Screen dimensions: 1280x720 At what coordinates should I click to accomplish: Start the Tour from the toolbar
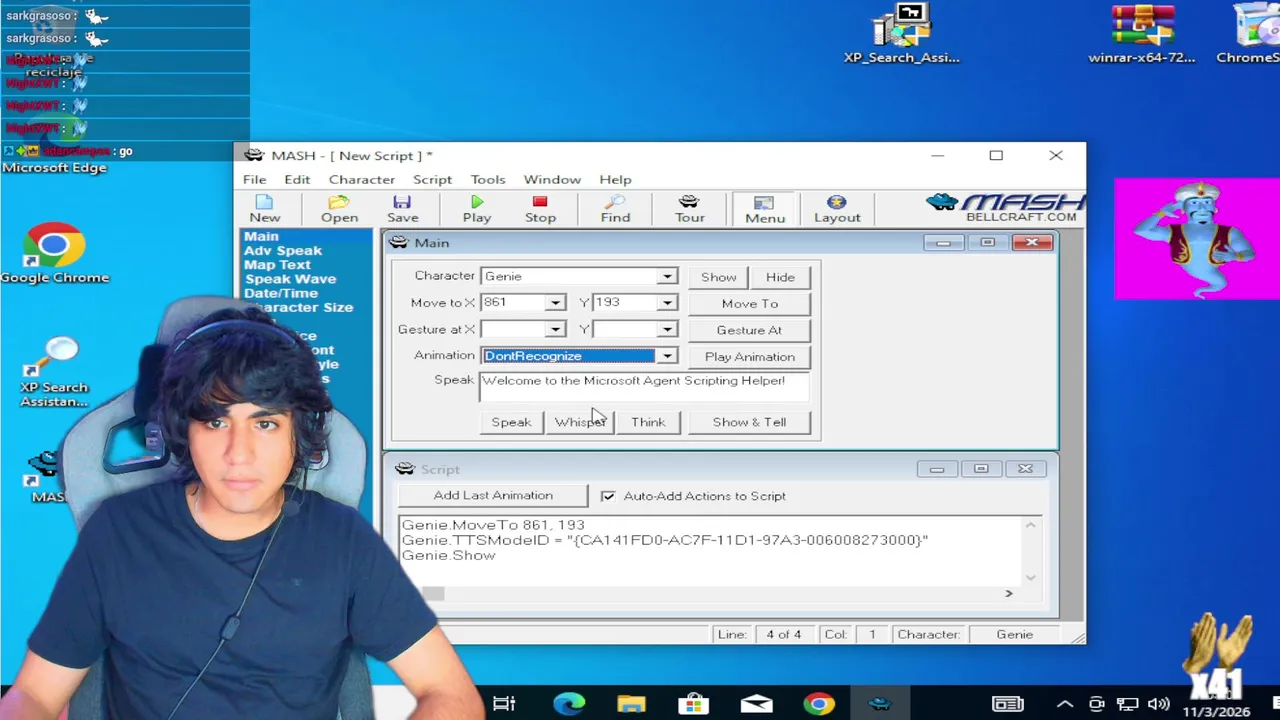coord(689,209)
